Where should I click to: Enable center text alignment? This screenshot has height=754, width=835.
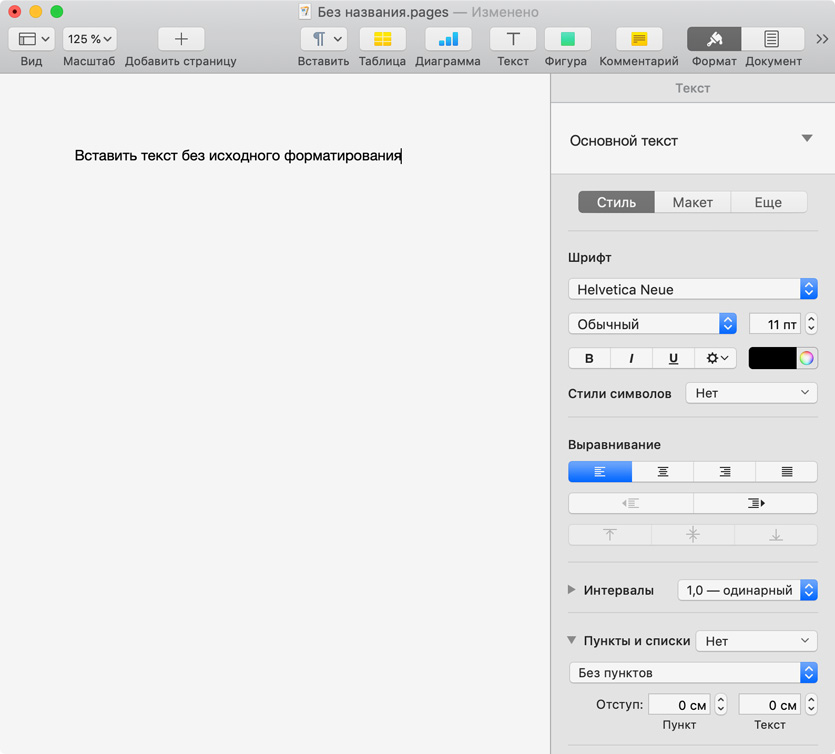[662, 472]
